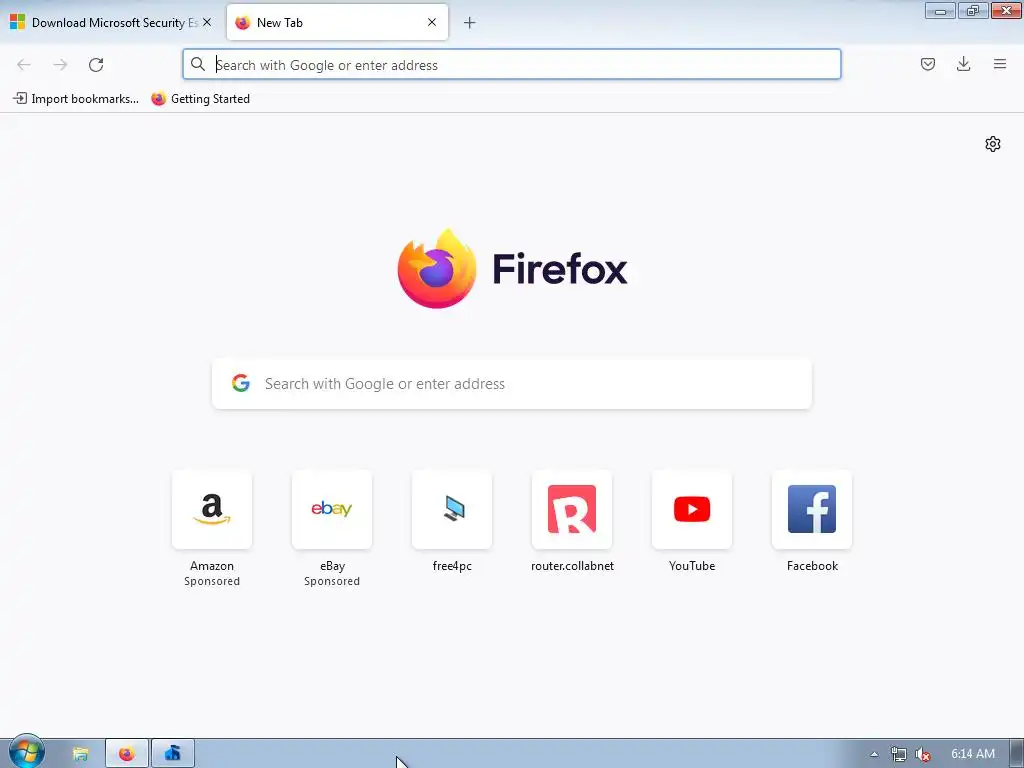Minimize the Firefox window

940,10
